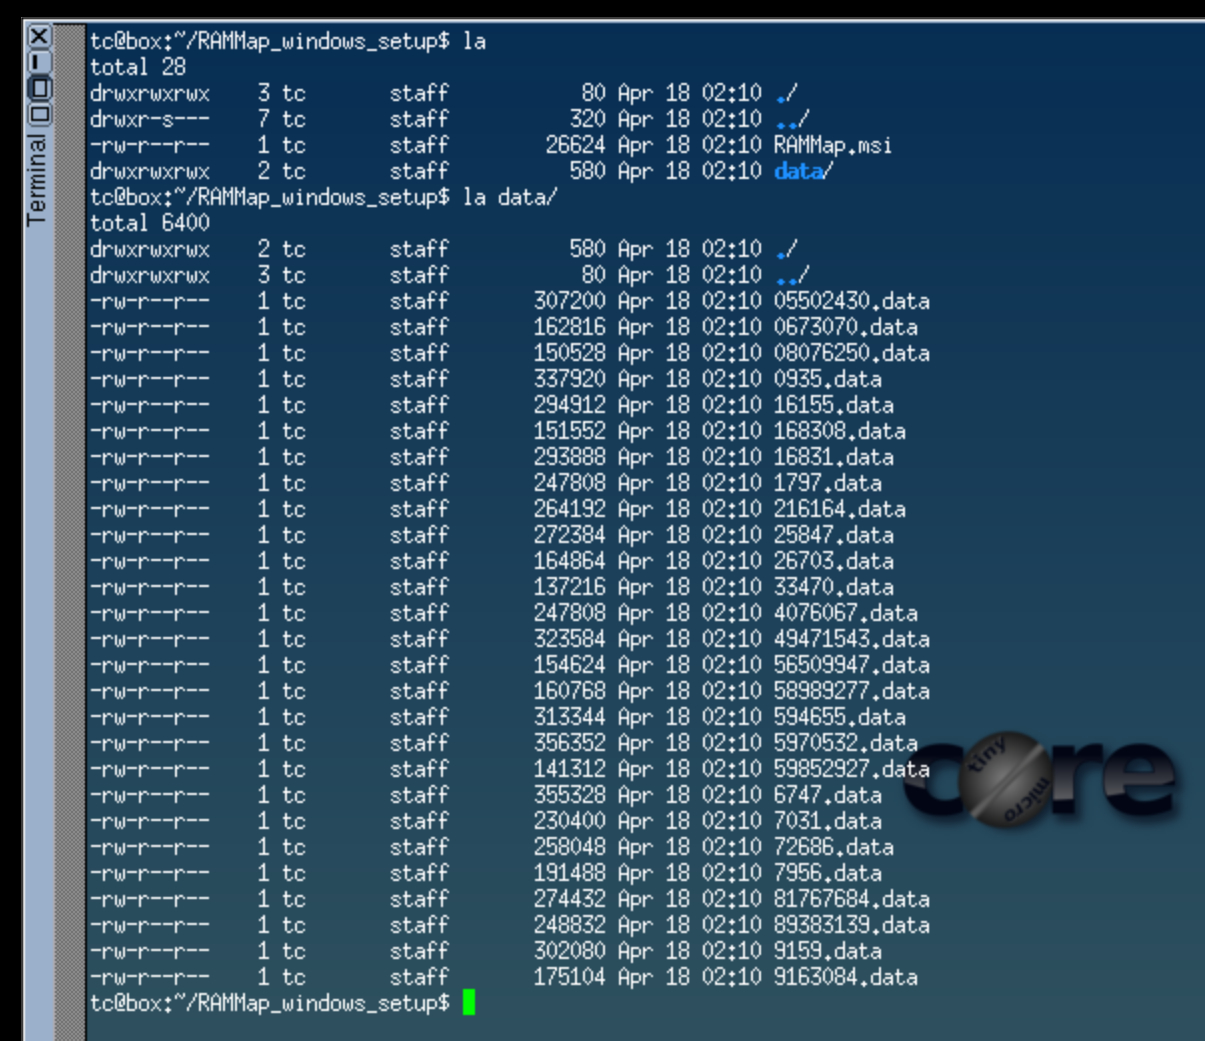
Task: Click the 'total 6400' line
Action: (x=150, y=224)
